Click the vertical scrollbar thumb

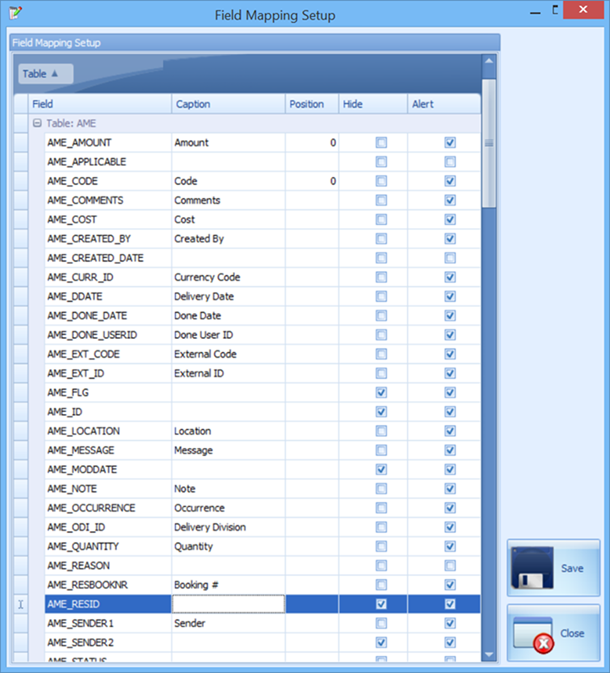tap(489, 143)
